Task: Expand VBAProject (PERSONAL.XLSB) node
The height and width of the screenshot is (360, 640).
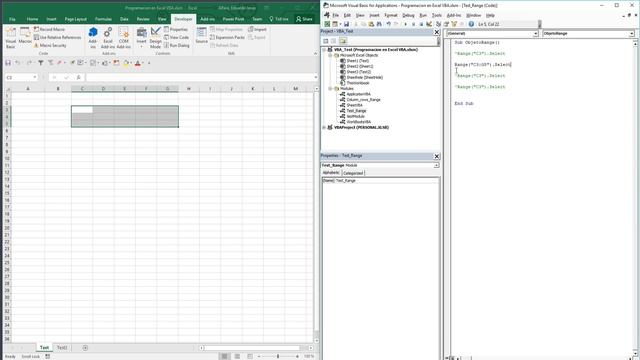Action: [324, 127]
